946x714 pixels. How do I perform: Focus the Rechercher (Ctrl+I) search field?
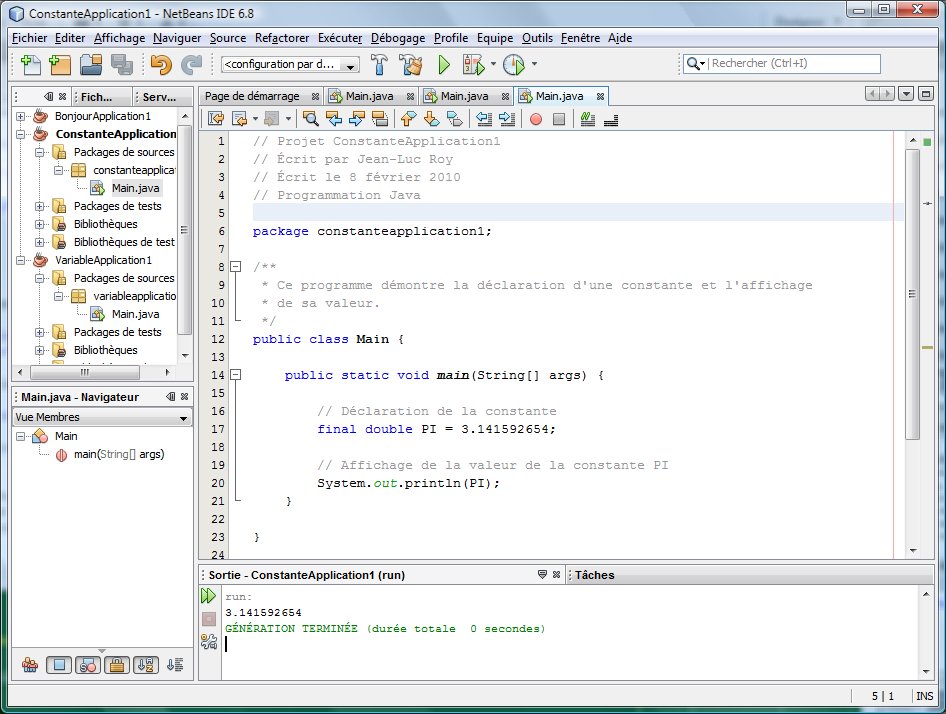tap(795, 63)
